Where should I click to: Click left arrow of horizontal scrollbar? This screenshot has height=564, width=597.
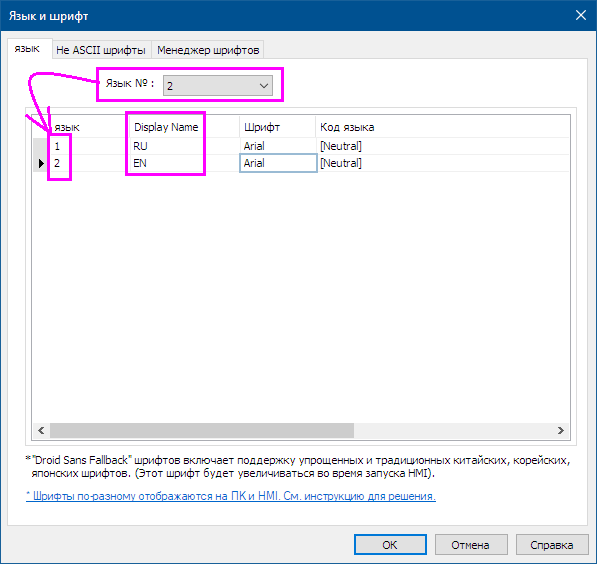click(41, 430)
